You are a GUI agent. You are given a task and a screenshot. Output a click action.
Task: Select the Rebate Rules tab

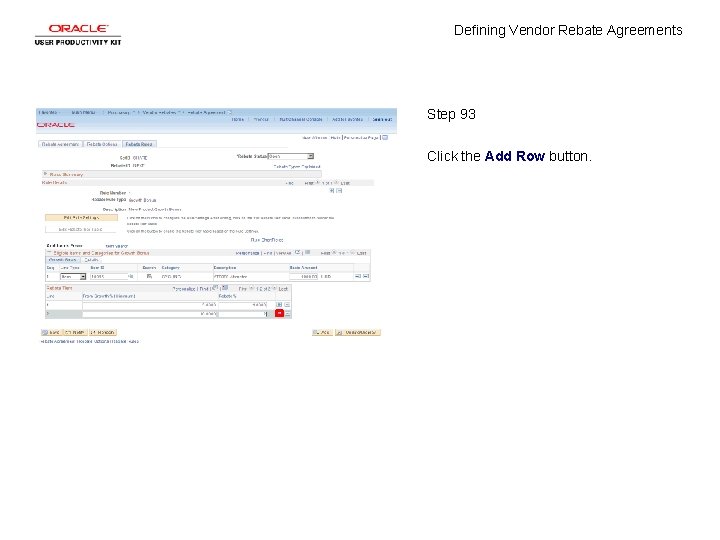coord(139,144)
